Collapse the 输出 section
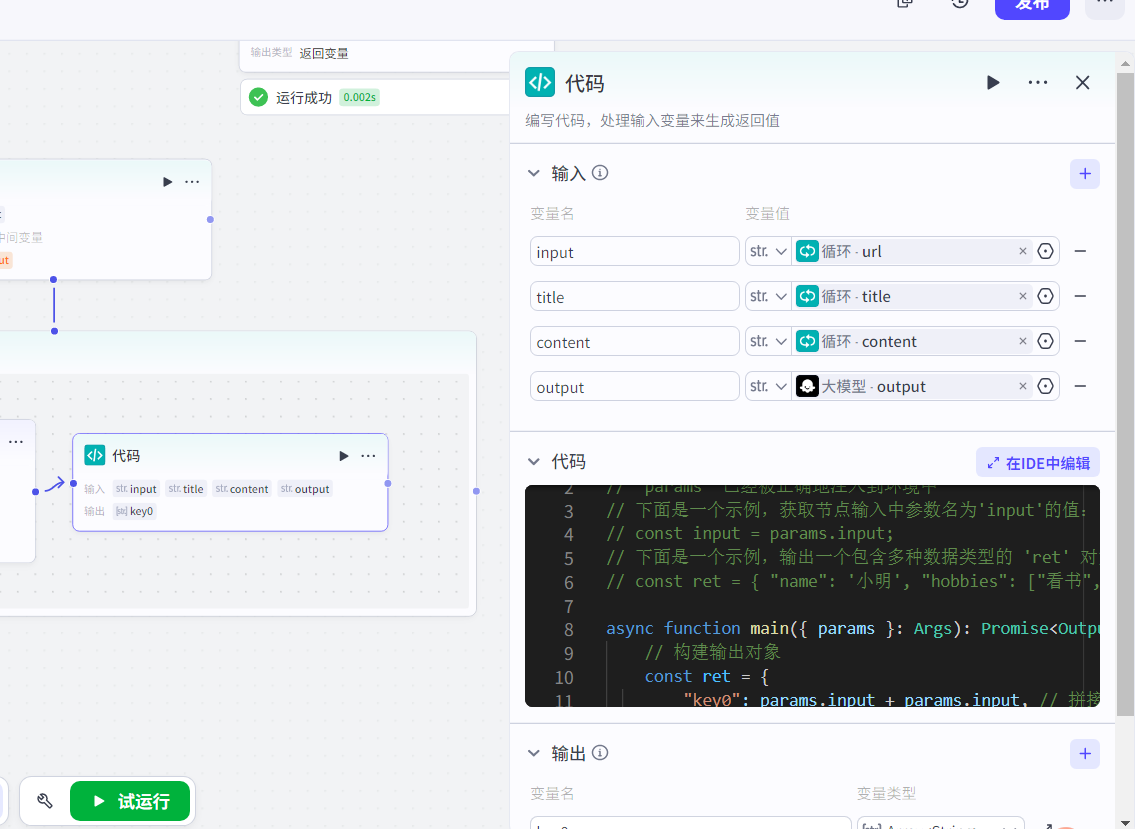 (534, 753)
